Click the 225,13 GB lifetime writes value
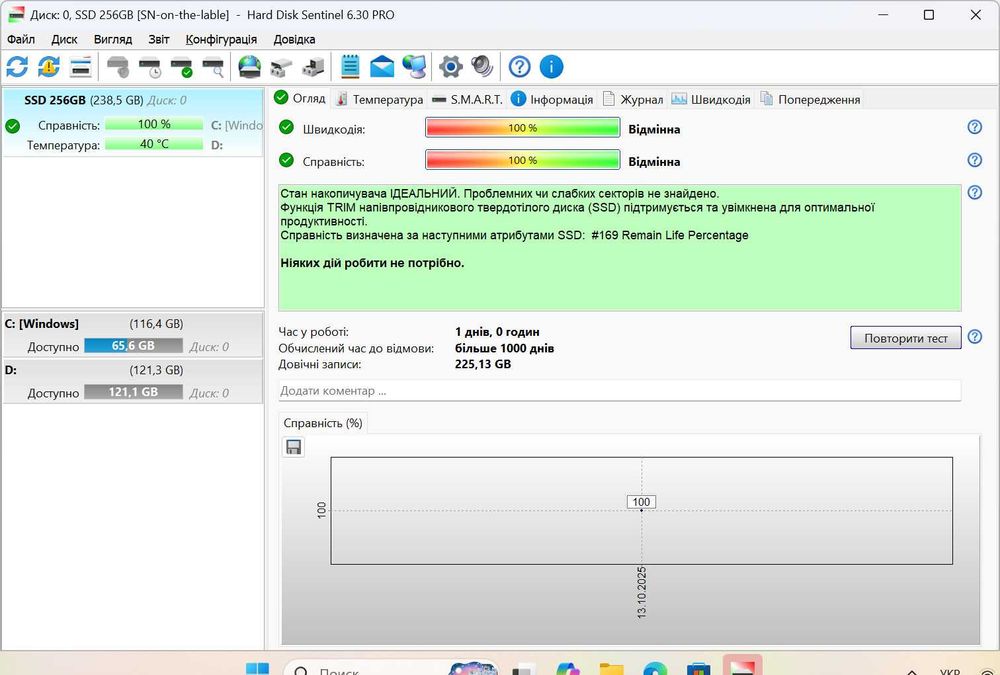This screenshot has height=675, width=1000. pyautogui.click(x=483, y=364)
